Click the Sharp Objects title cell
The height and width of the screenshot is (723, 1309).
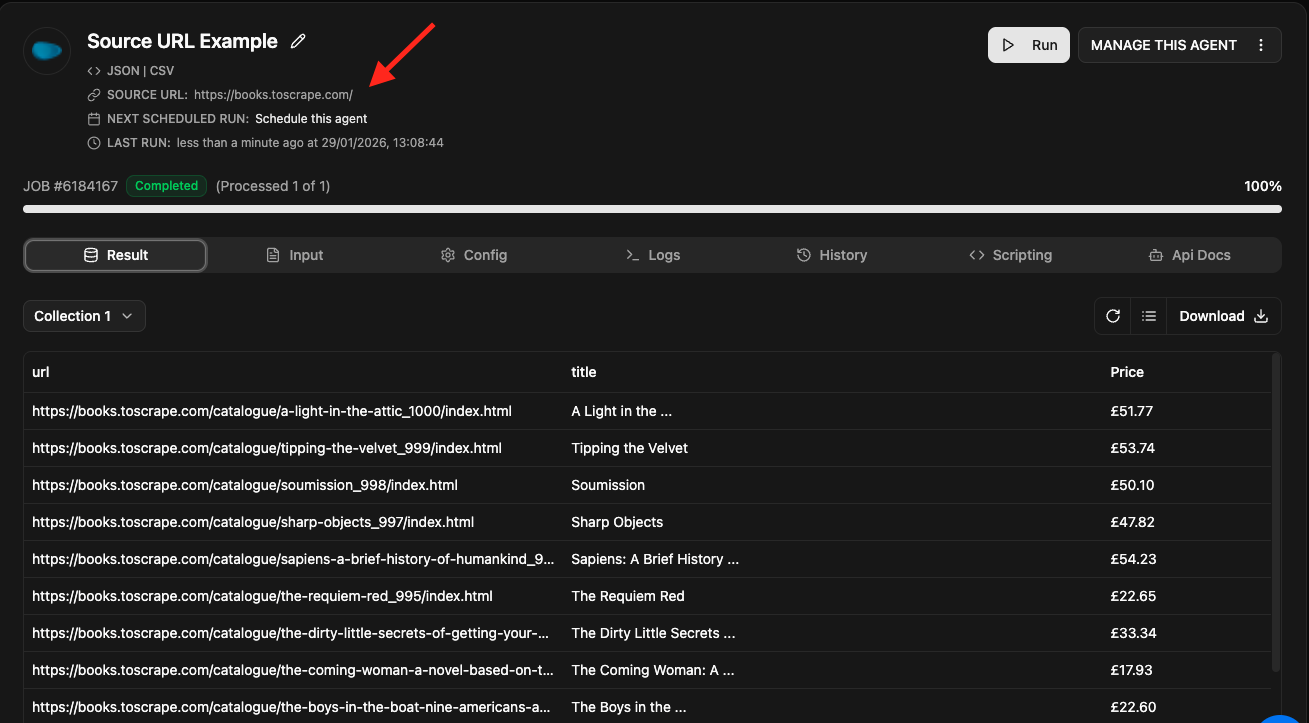click(x=617, y=522)
